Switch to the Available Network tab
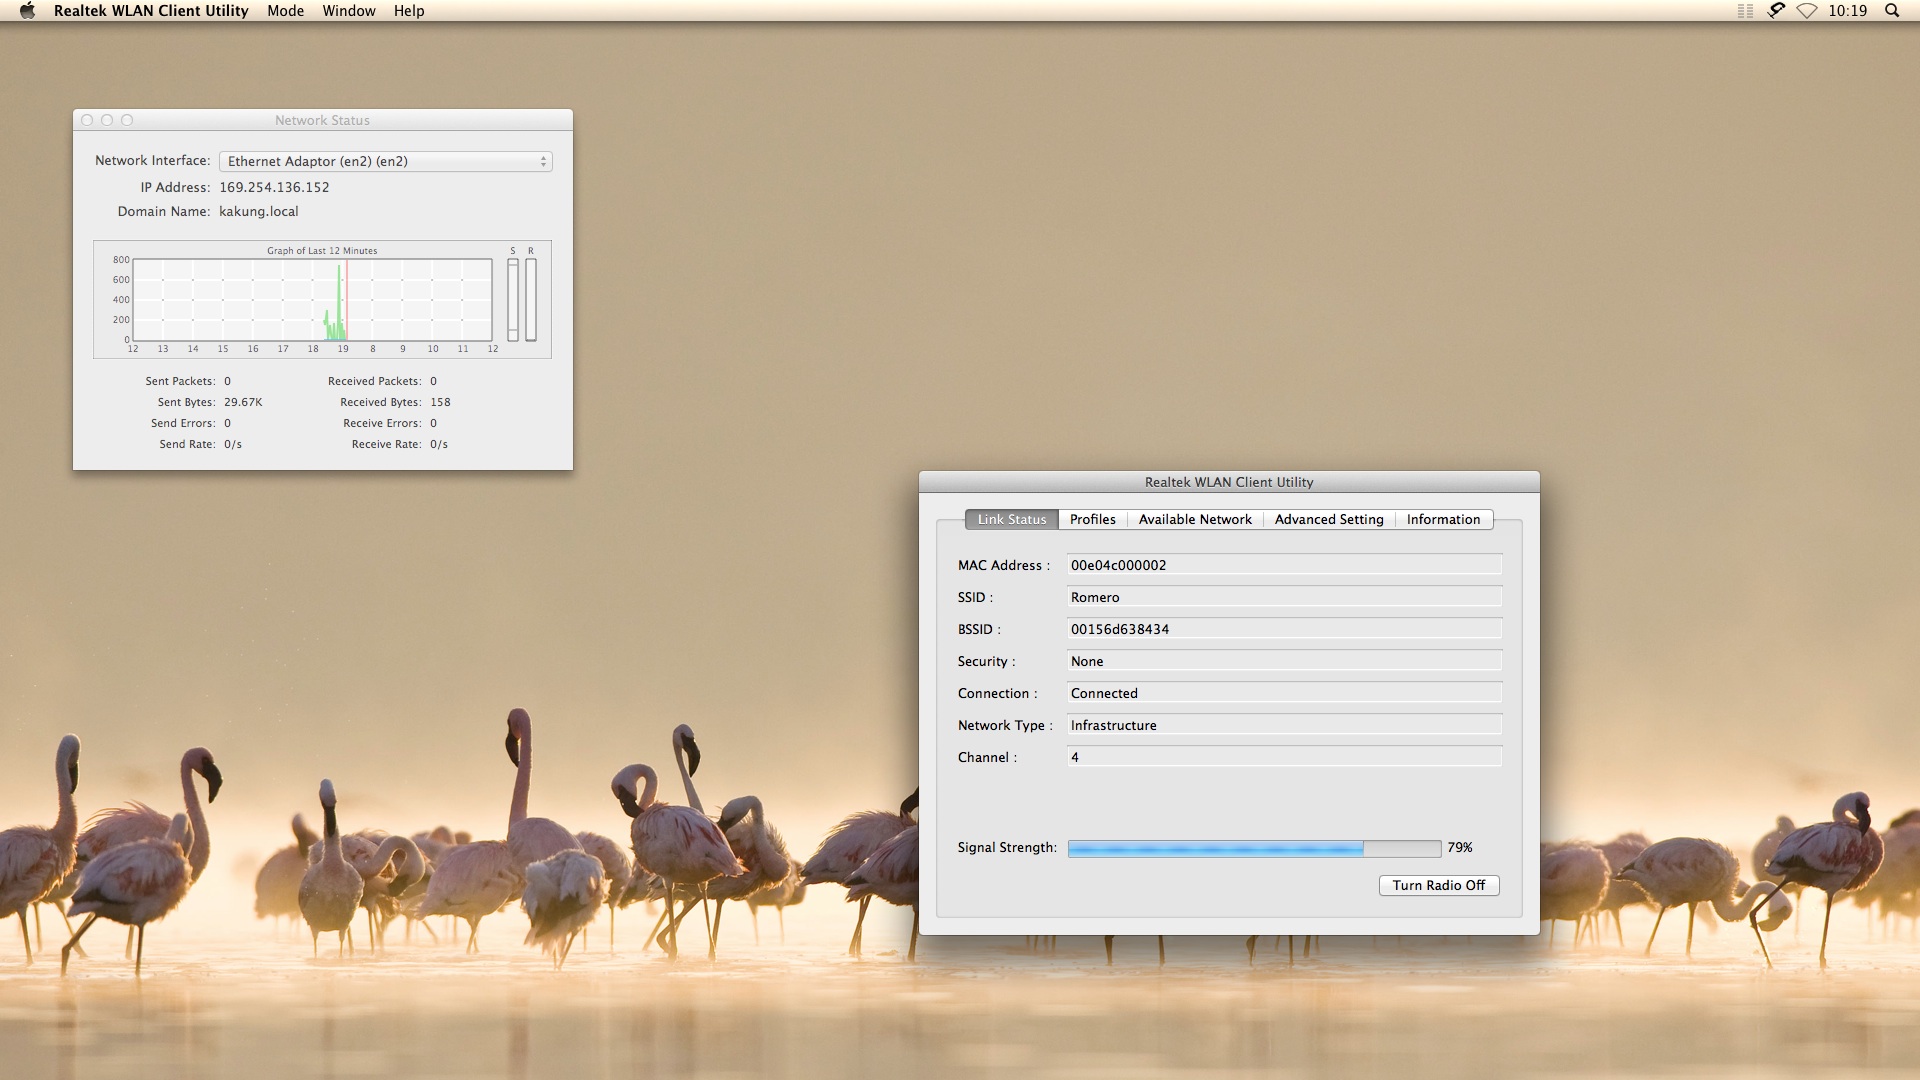This screenshot has width=1920, height=1080. click(x=1195, y=519)
